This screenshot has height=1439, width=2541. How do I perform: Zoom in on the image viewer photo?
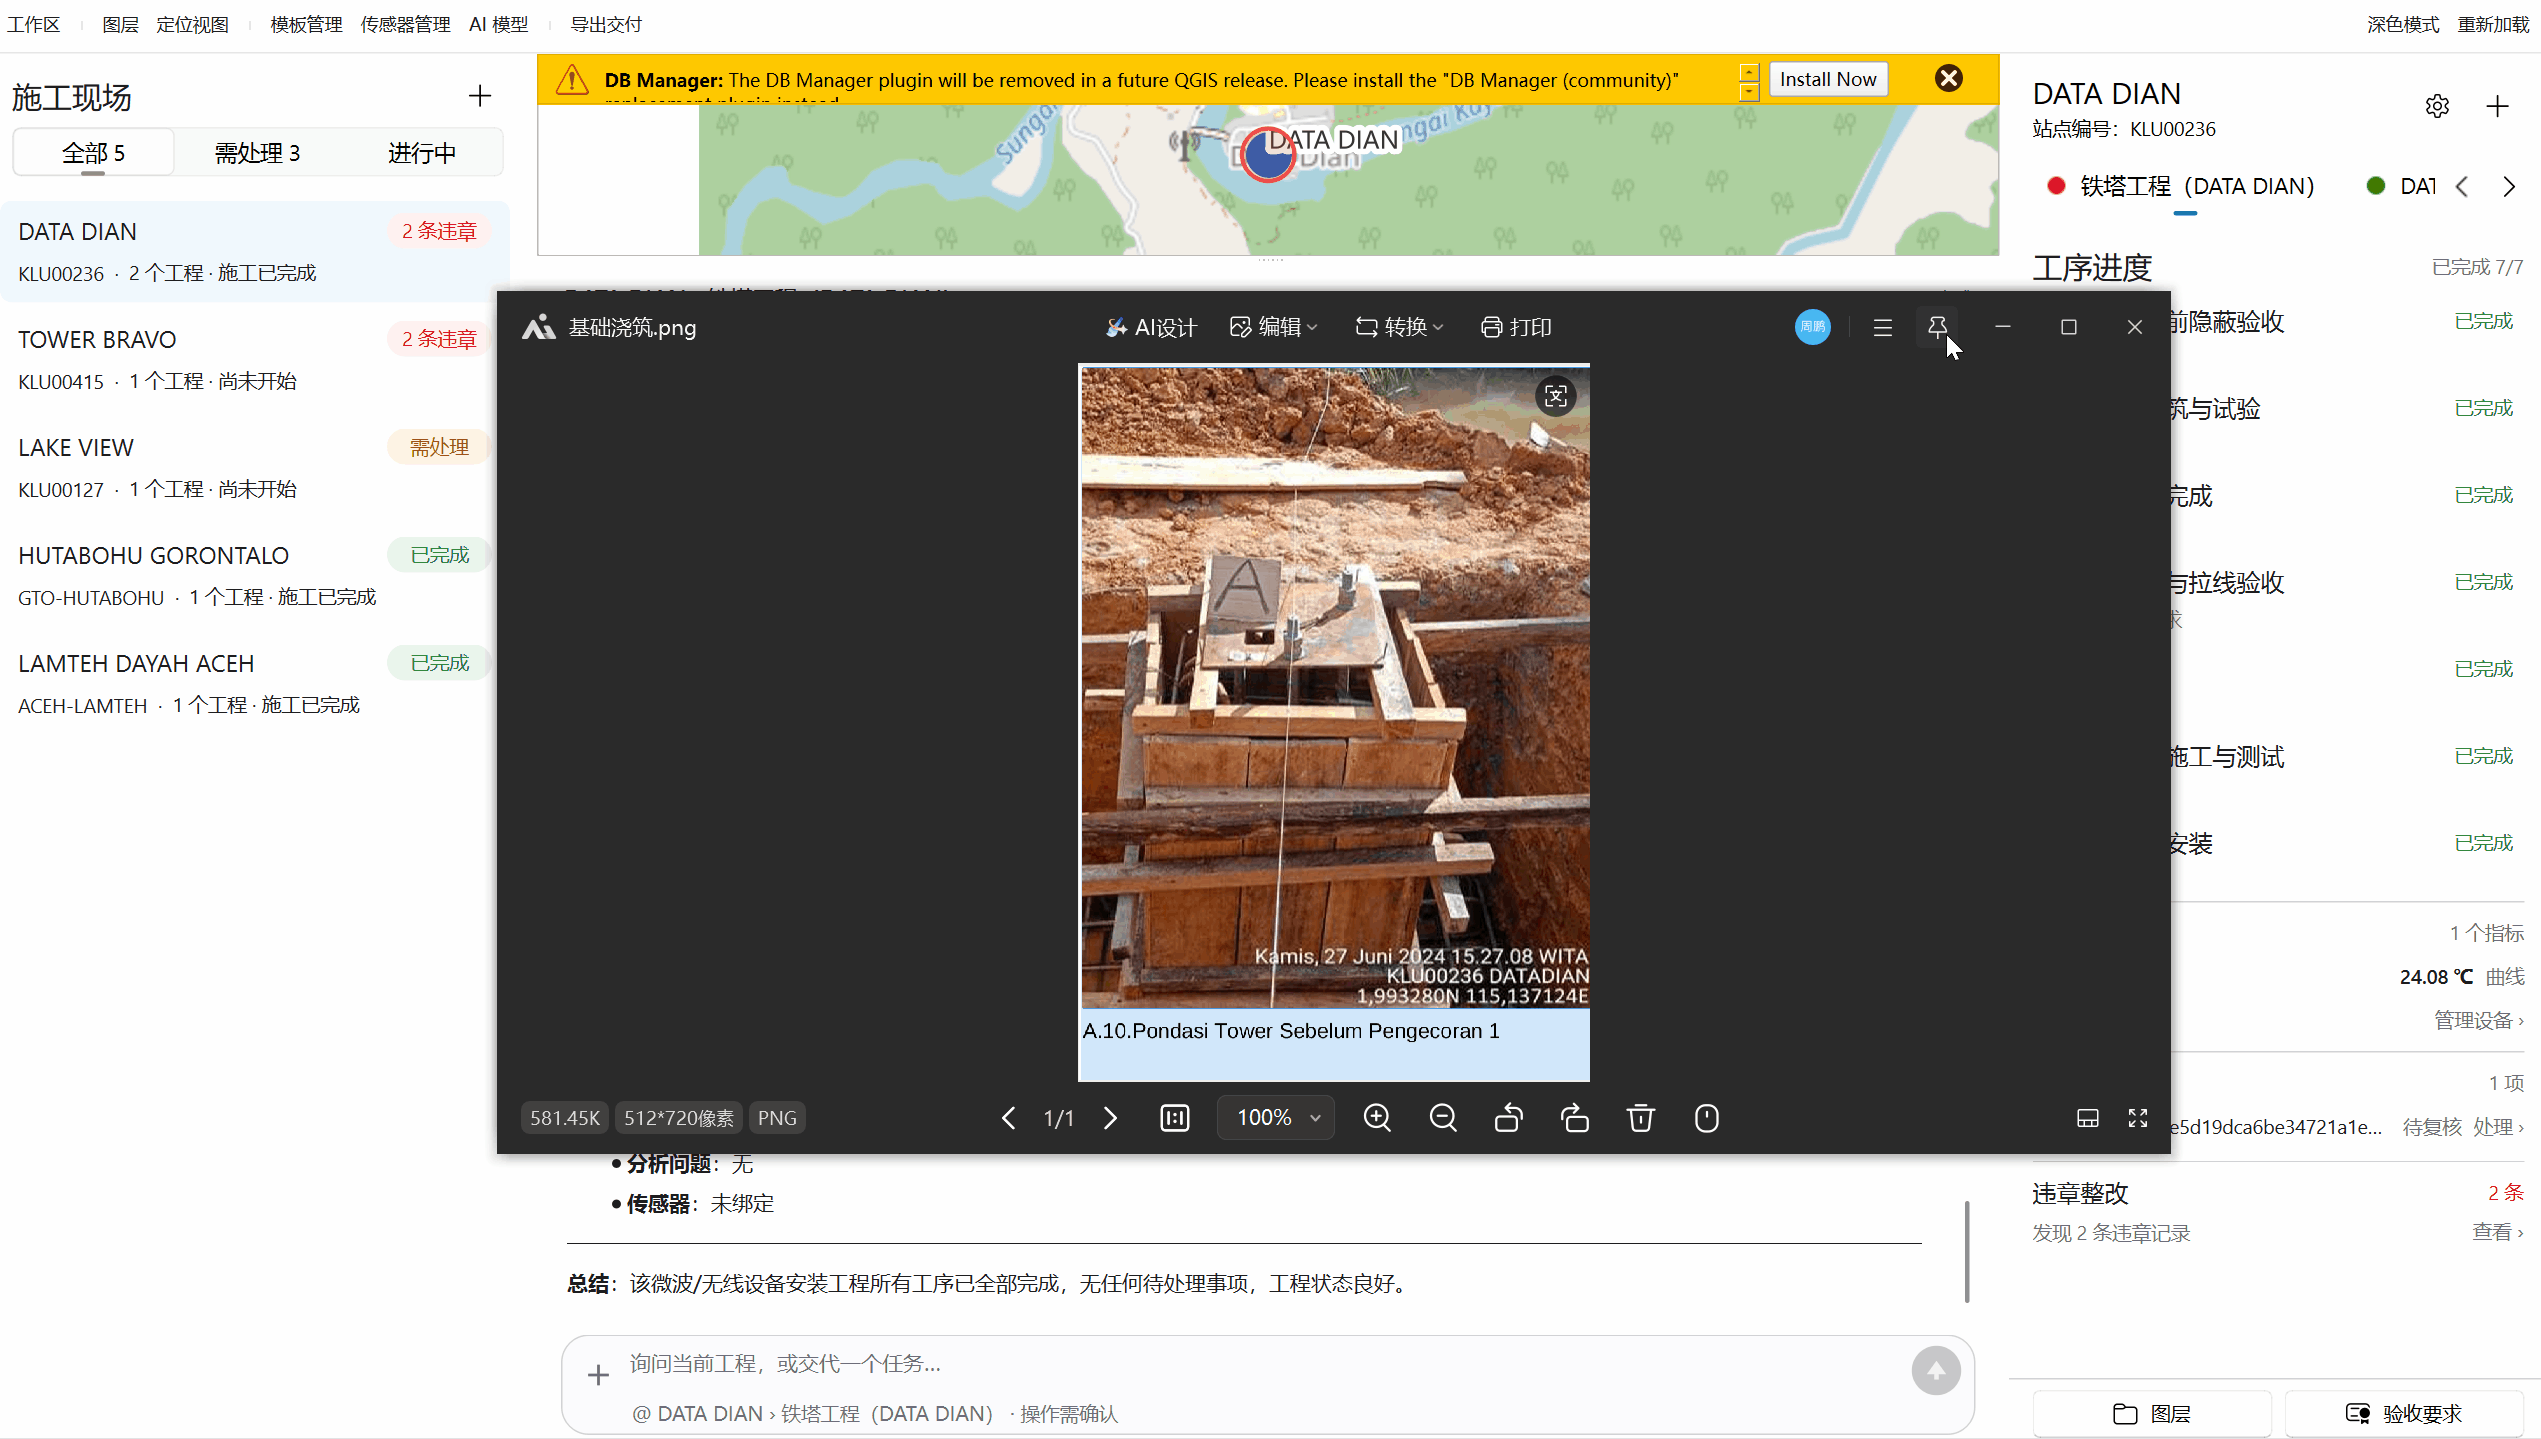(x=1377, y=1118)
